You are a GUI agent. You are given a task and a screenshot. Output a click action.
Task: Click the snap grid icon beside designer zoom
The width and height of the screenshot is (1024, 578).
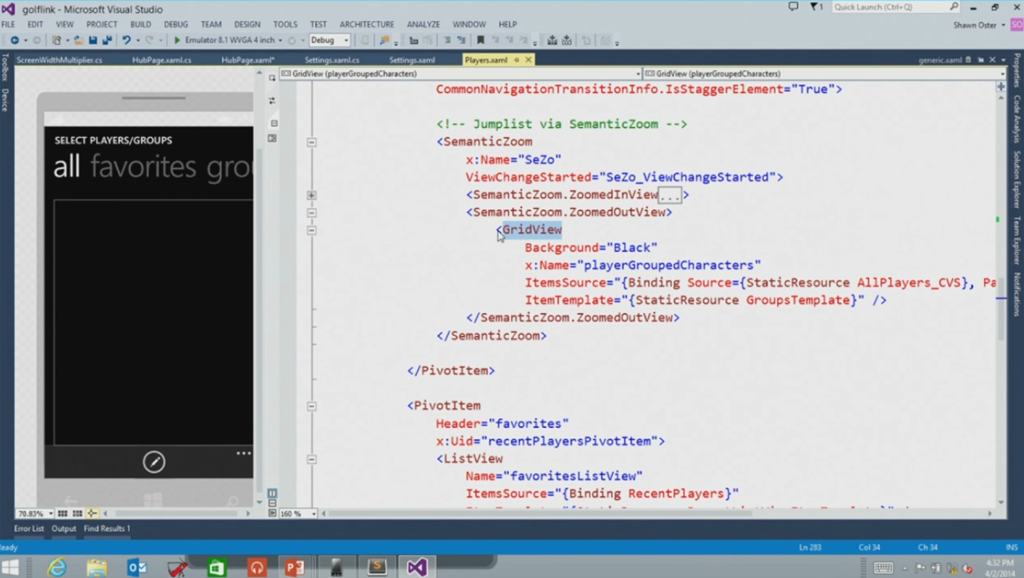click(63, 513)
